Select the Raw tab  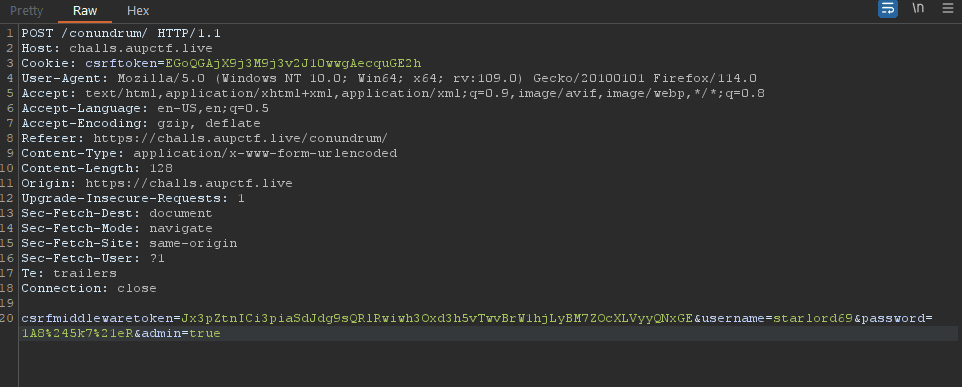pos(85,10)
